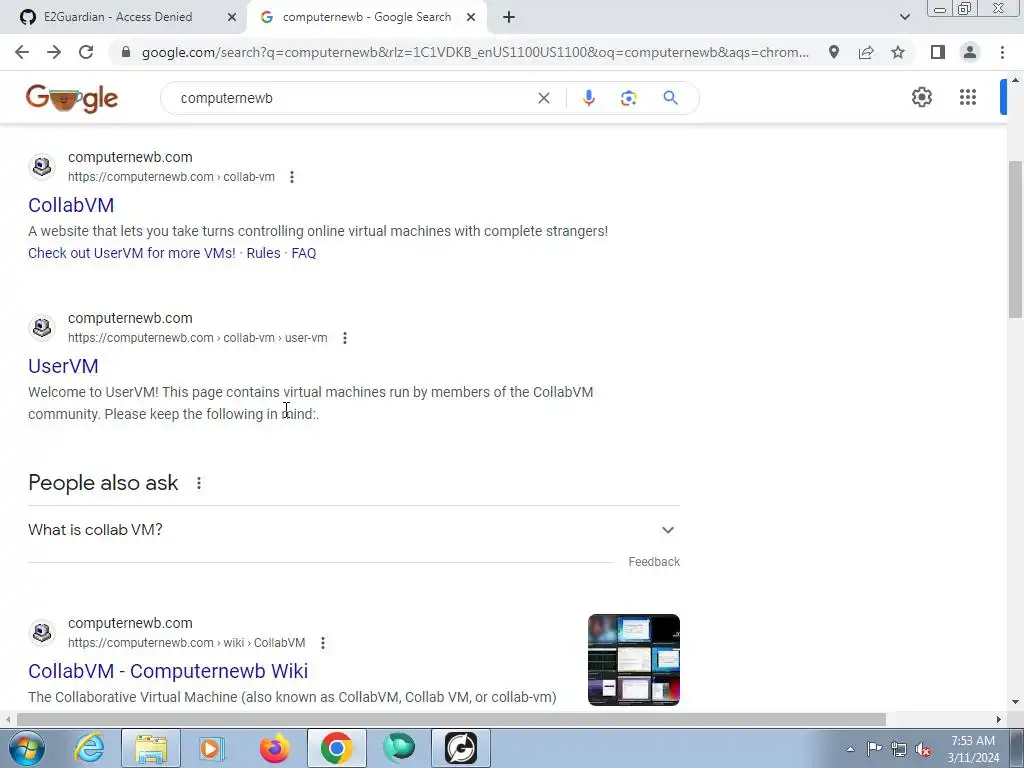This screenshot has width=1024, height=768.
Task: Open Google quick settings gear
Action: 921,97
